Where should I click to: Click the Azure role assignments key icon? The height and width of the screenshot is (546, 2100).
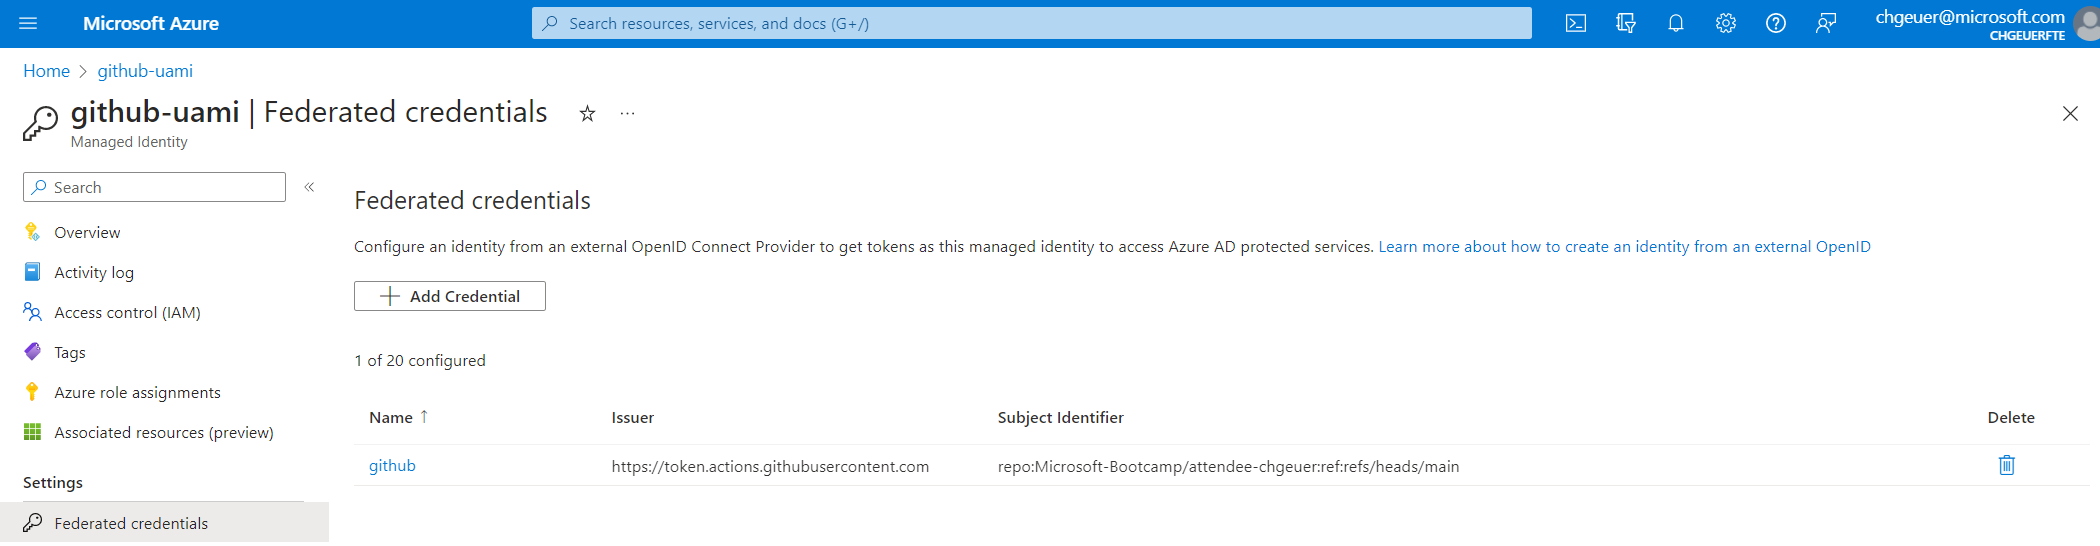(32, 392)
